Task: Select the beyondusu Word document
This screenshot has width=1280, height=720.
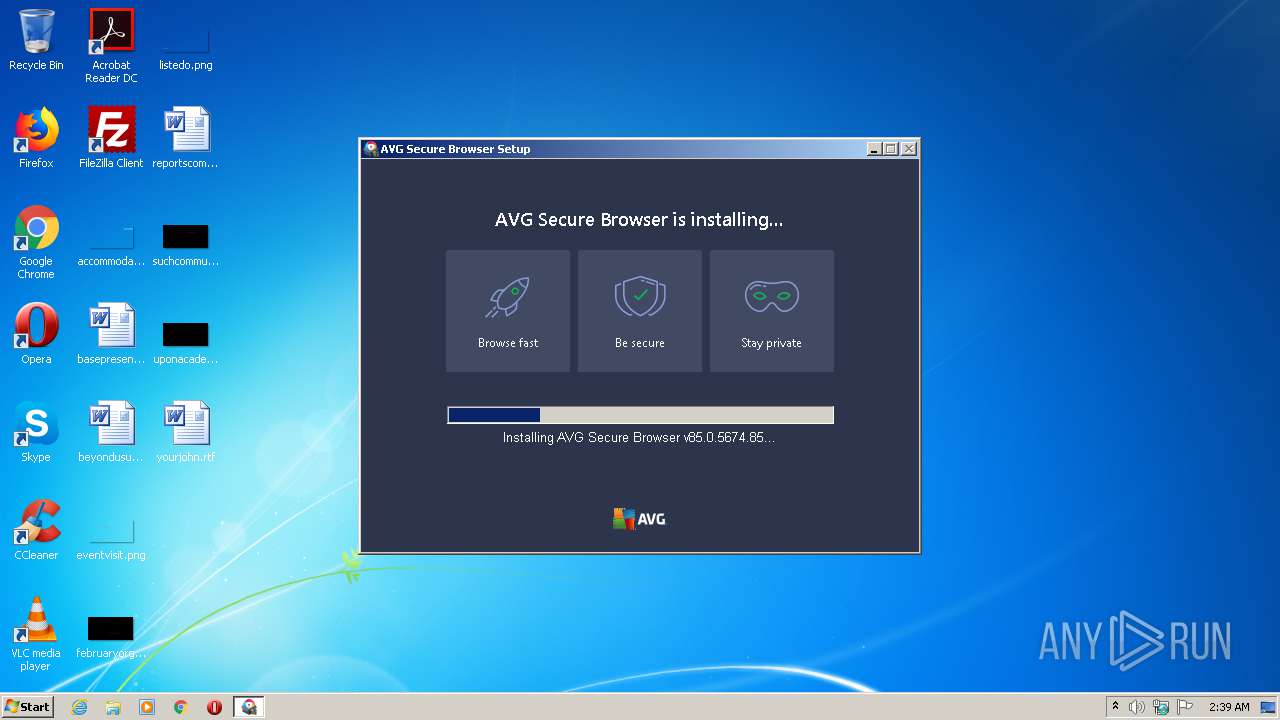Action: coord(111,432)
